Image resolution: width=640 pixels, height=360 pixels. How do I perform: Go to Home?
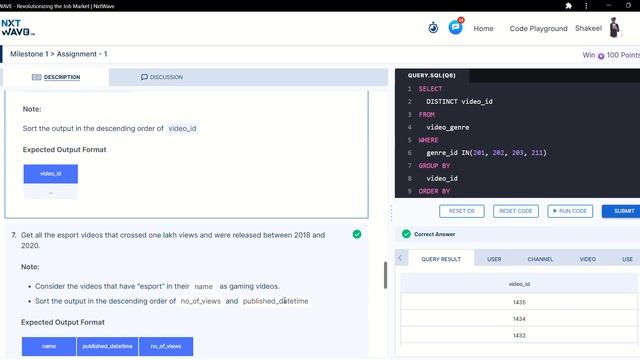tap(483, 29)
